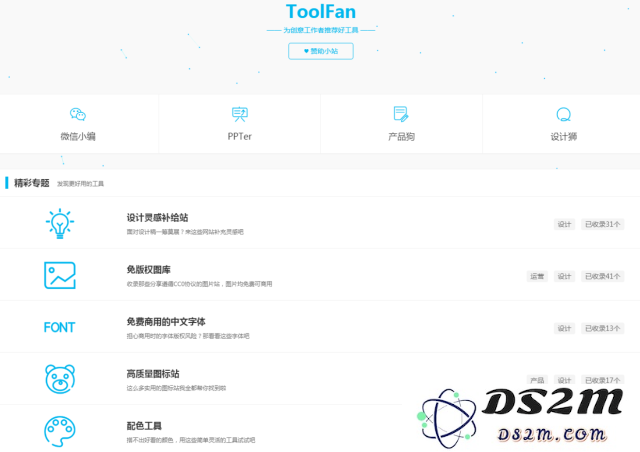Click the 已收录41个 badge
This screenshot has width=640, height=452.
coord(602,276)
